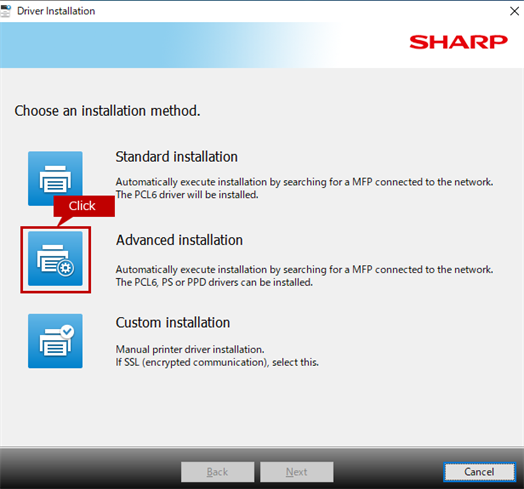
Task: Click the PCL6 driver description text
Action: click(x=187, y=195)
